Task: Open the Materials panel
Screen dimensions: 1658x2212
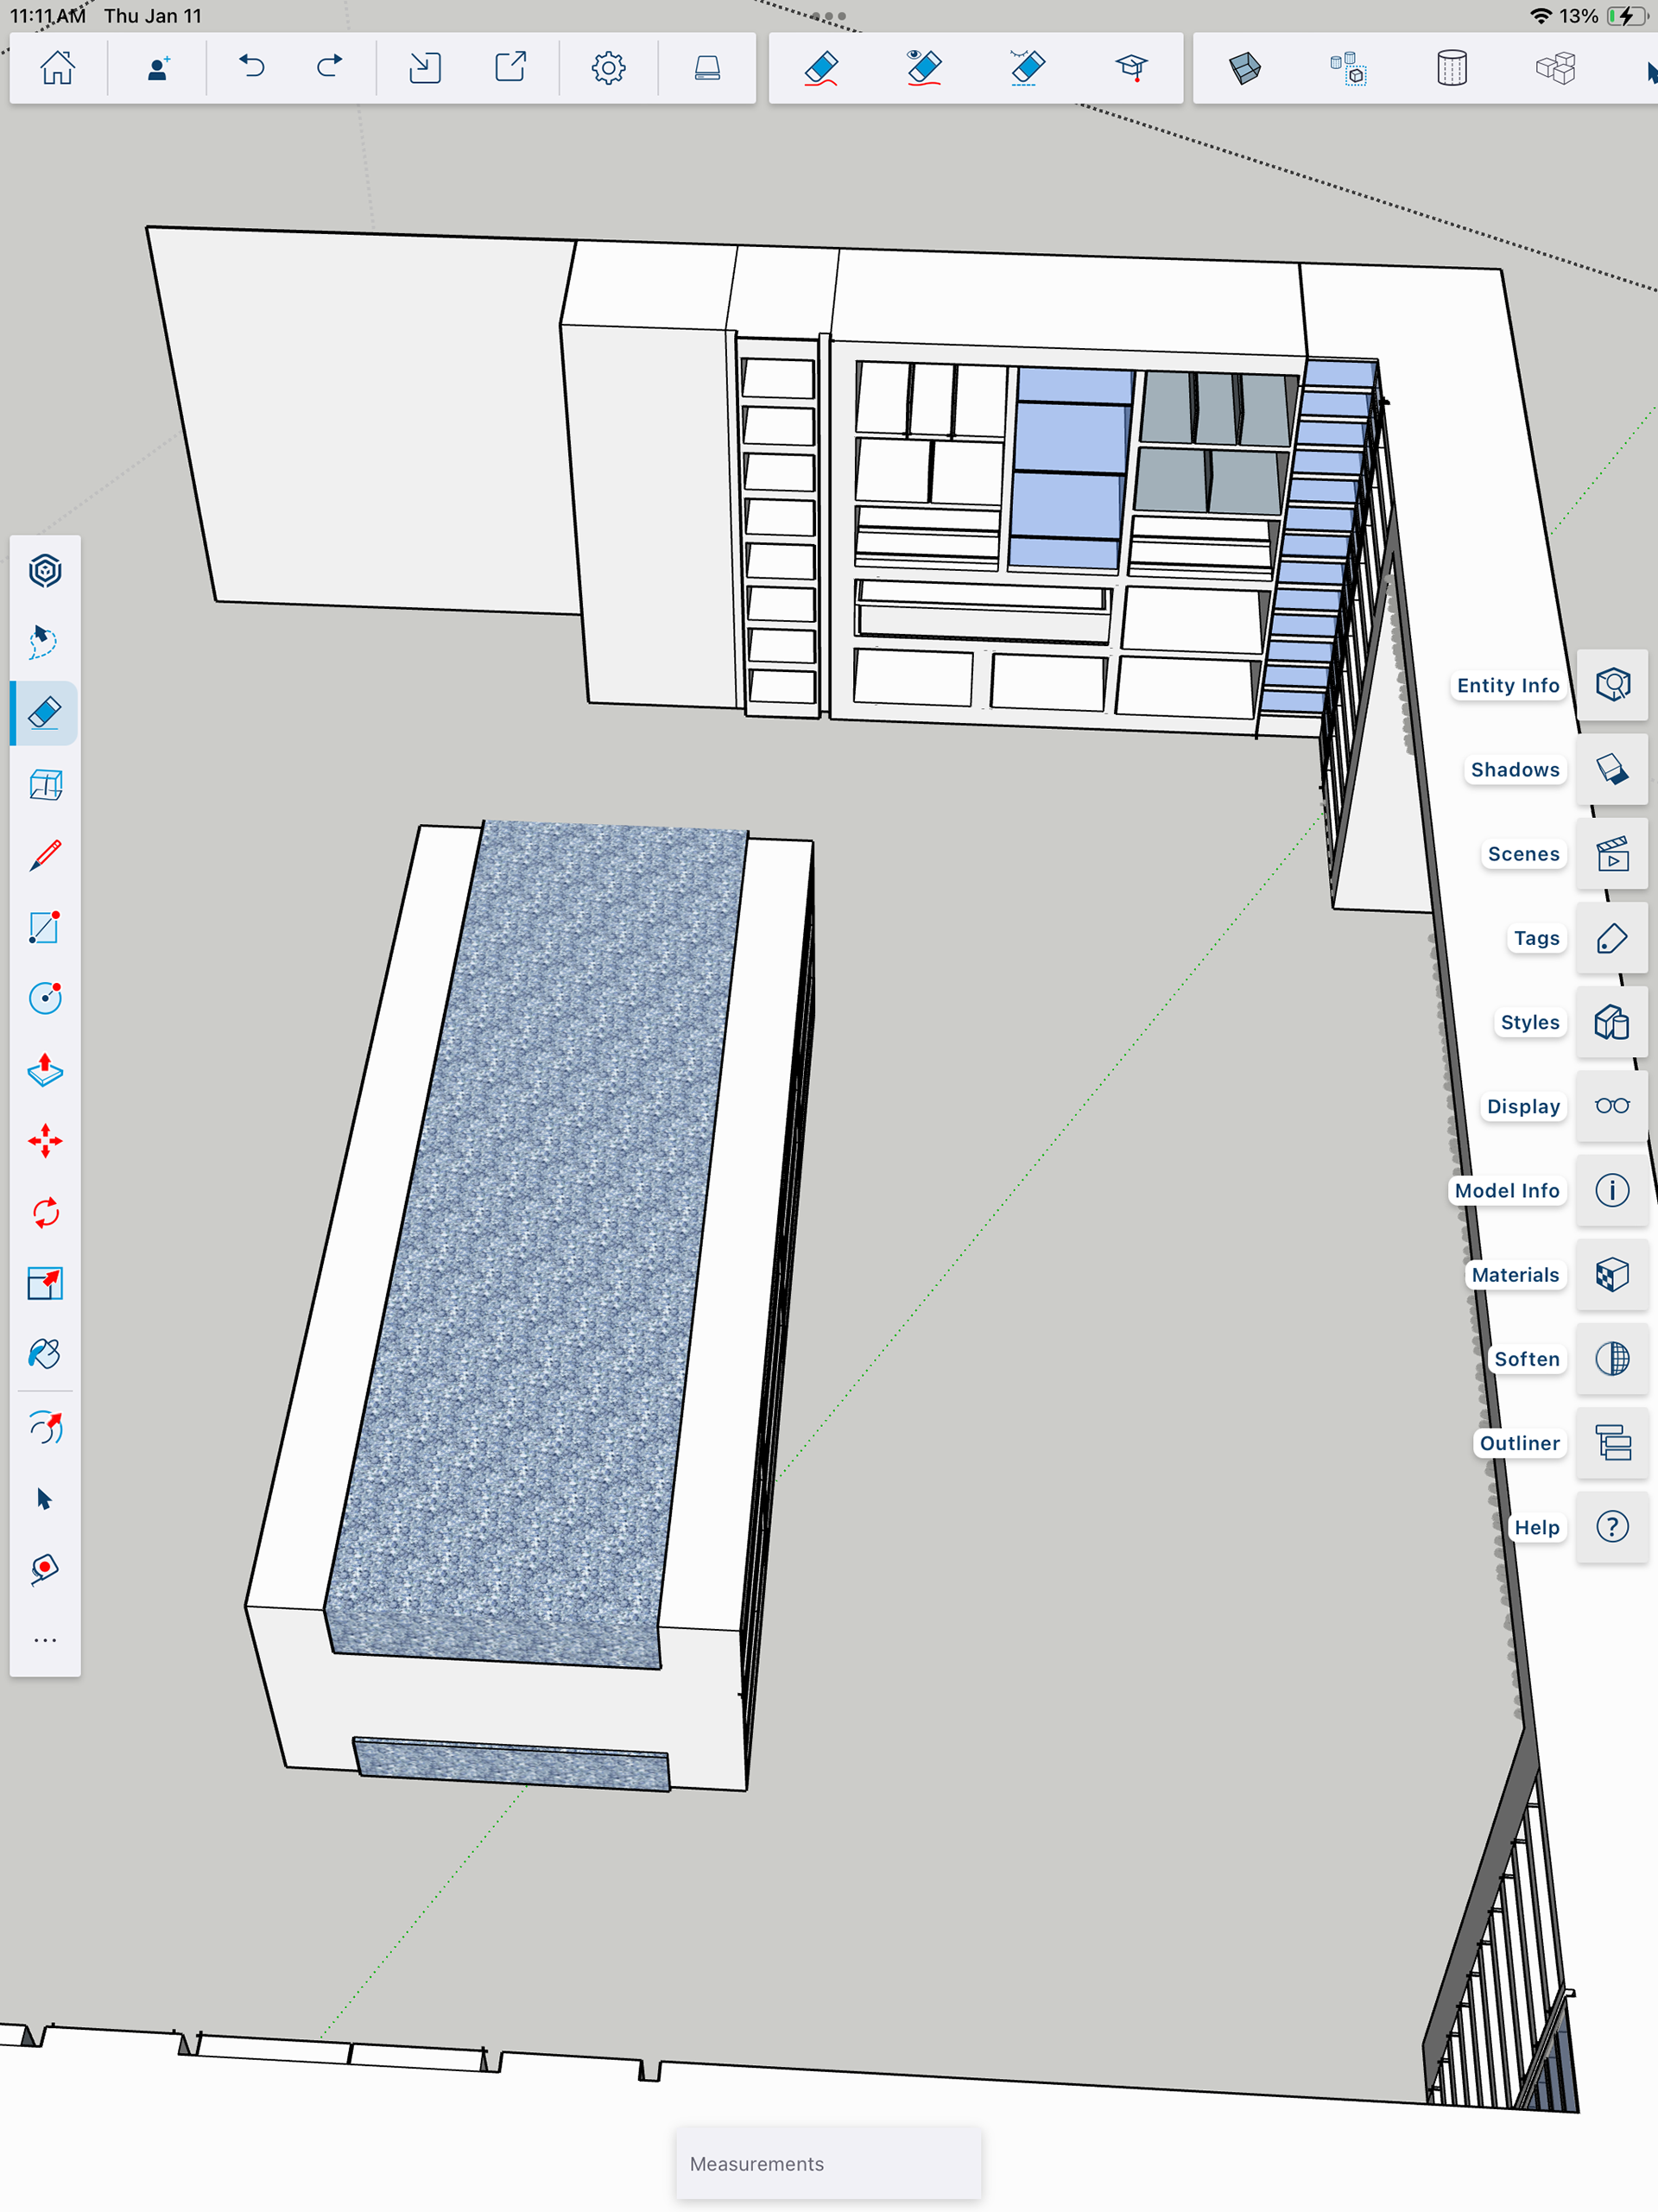Action: coord(1611,1275)
